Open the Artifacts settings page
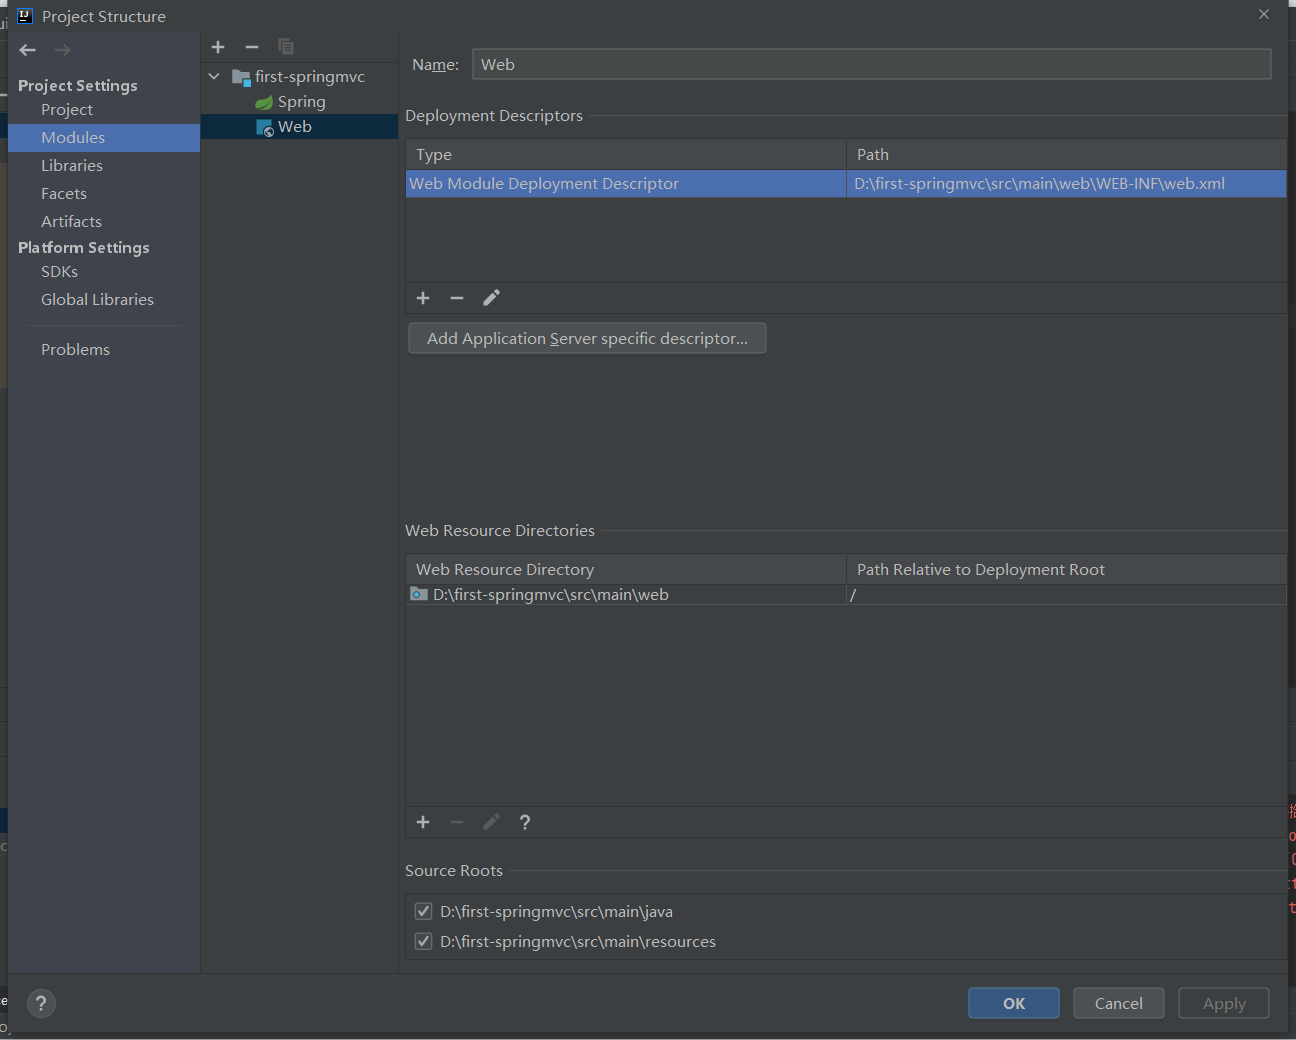 click(71, 222)
